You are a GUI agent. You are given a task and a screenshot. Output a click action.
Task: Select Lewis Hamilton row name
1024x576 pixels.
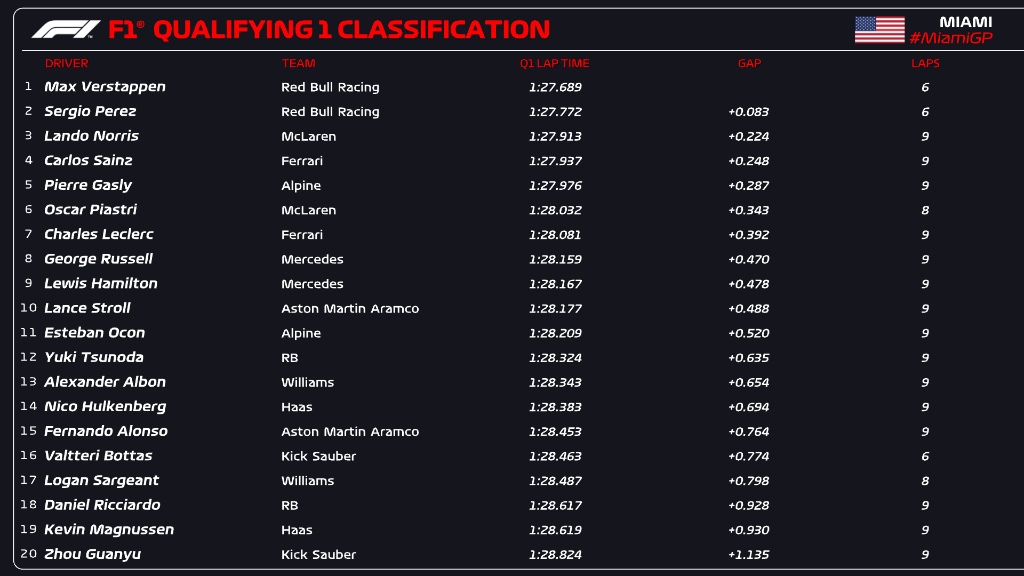click(101, 283)
